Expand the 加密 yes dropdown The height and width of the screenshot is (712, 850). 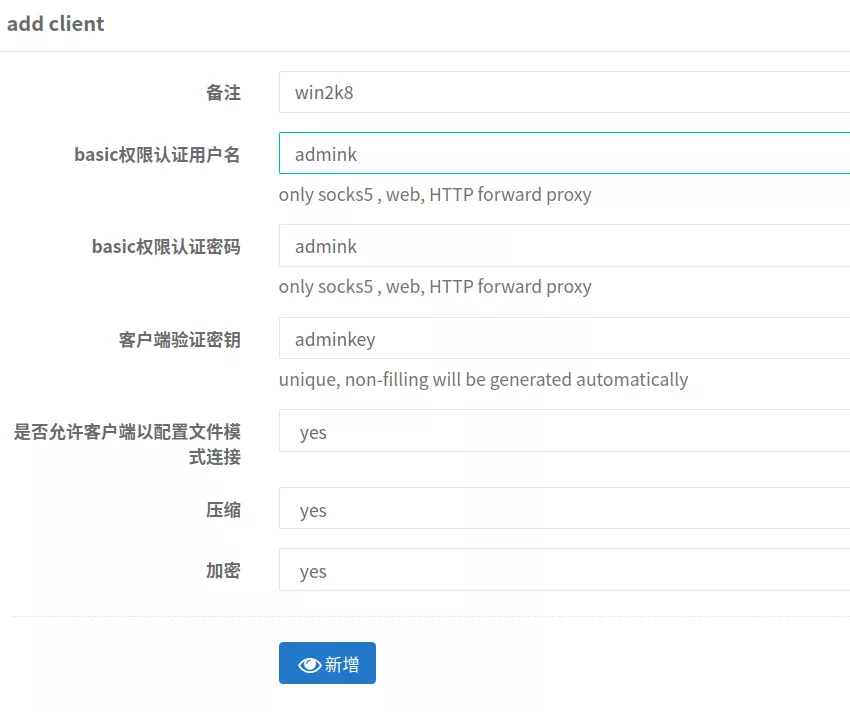564,570
